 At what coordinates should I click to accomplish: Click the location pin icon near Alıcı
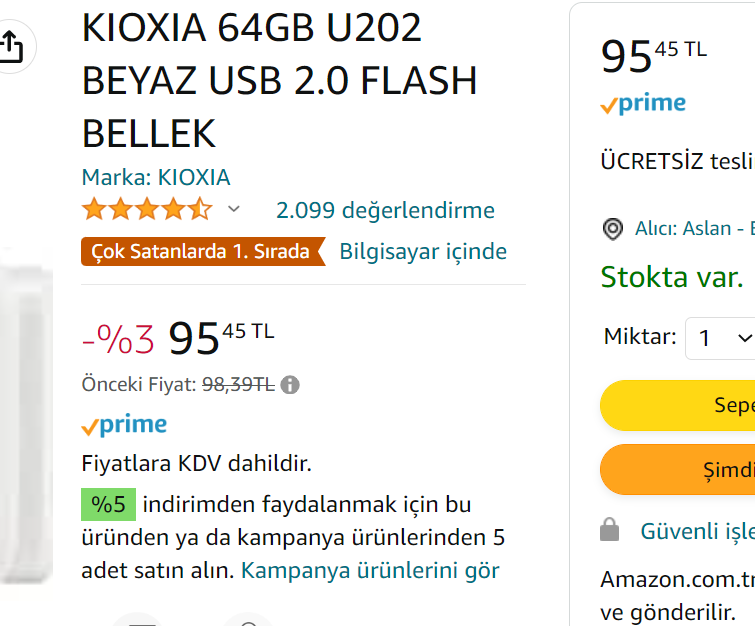pos(613,229)
